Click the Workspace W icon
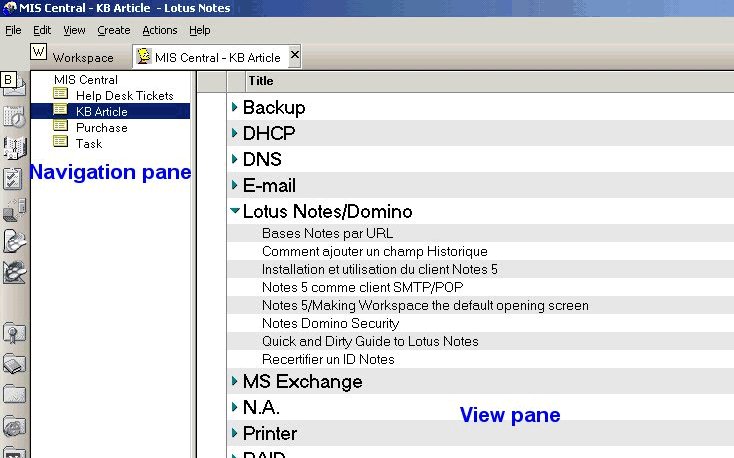 pos(38,52)
